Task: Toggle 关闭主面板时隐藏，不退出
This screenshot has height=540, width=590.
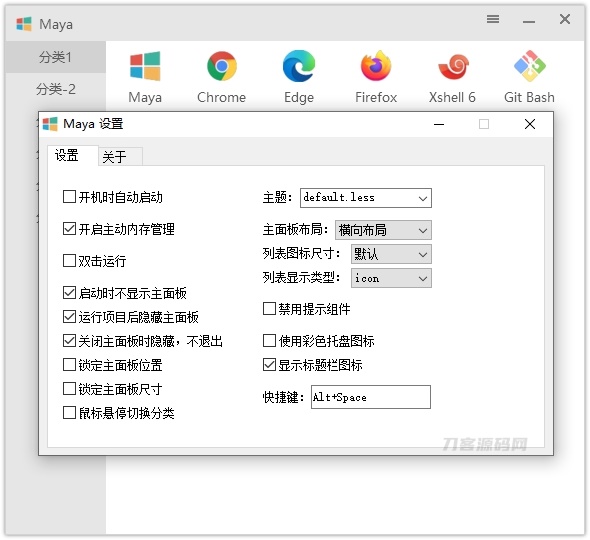Action: click(69, 341)
